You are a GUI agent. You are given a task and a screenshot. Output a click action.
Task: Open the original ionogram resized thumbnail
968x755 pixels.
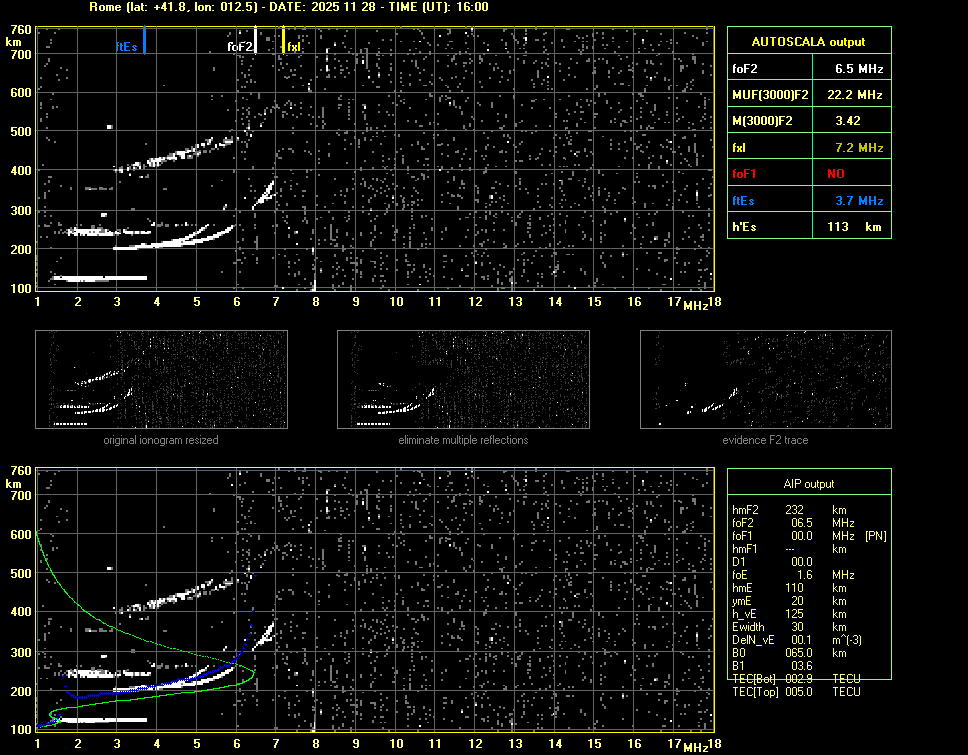click(161, 380)
